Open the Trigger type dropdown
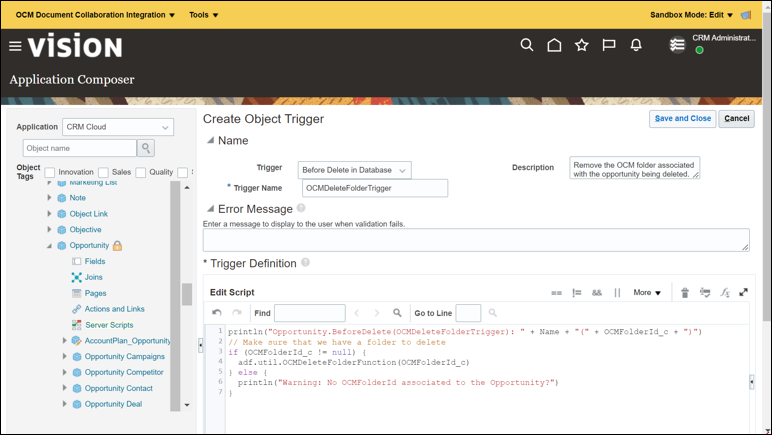This screenshot has height=435, width=772. coord(354,170)
